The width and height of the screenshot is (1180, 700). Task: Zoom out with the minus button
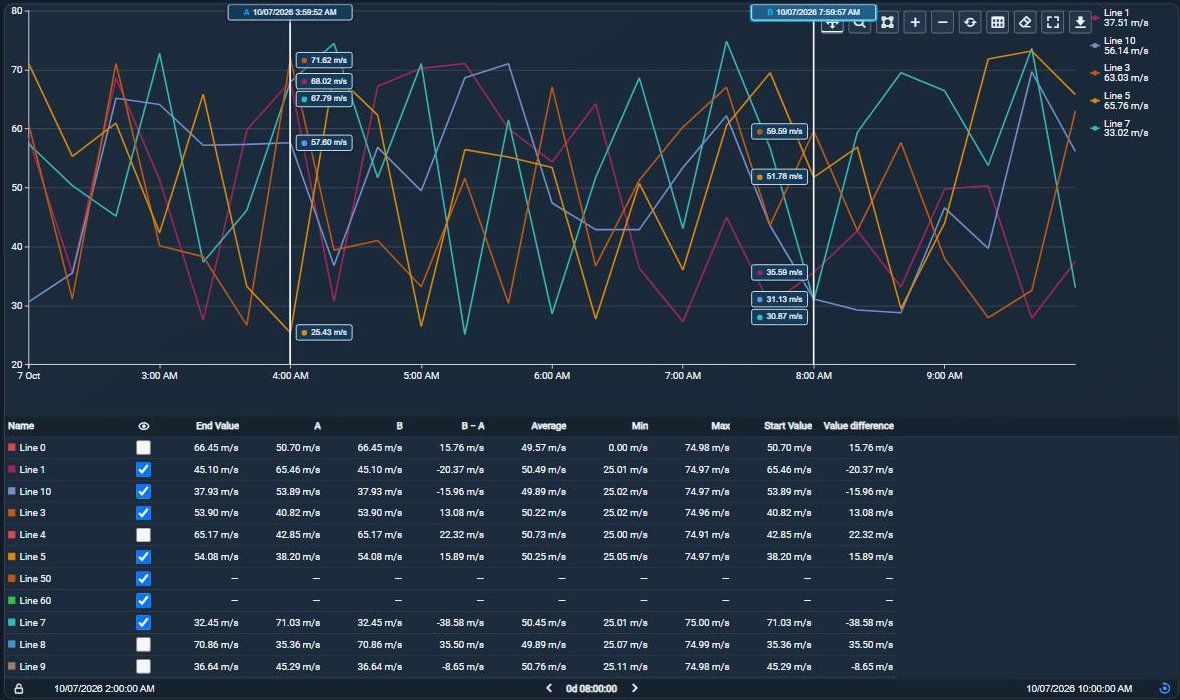click(942, 23)
